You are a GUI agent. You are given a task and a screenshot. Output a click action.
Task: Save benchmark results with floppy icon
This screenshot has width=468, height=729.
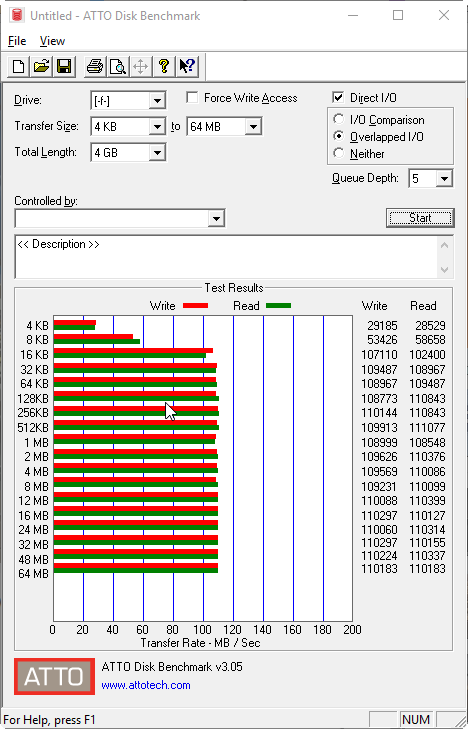click(64, 66)
